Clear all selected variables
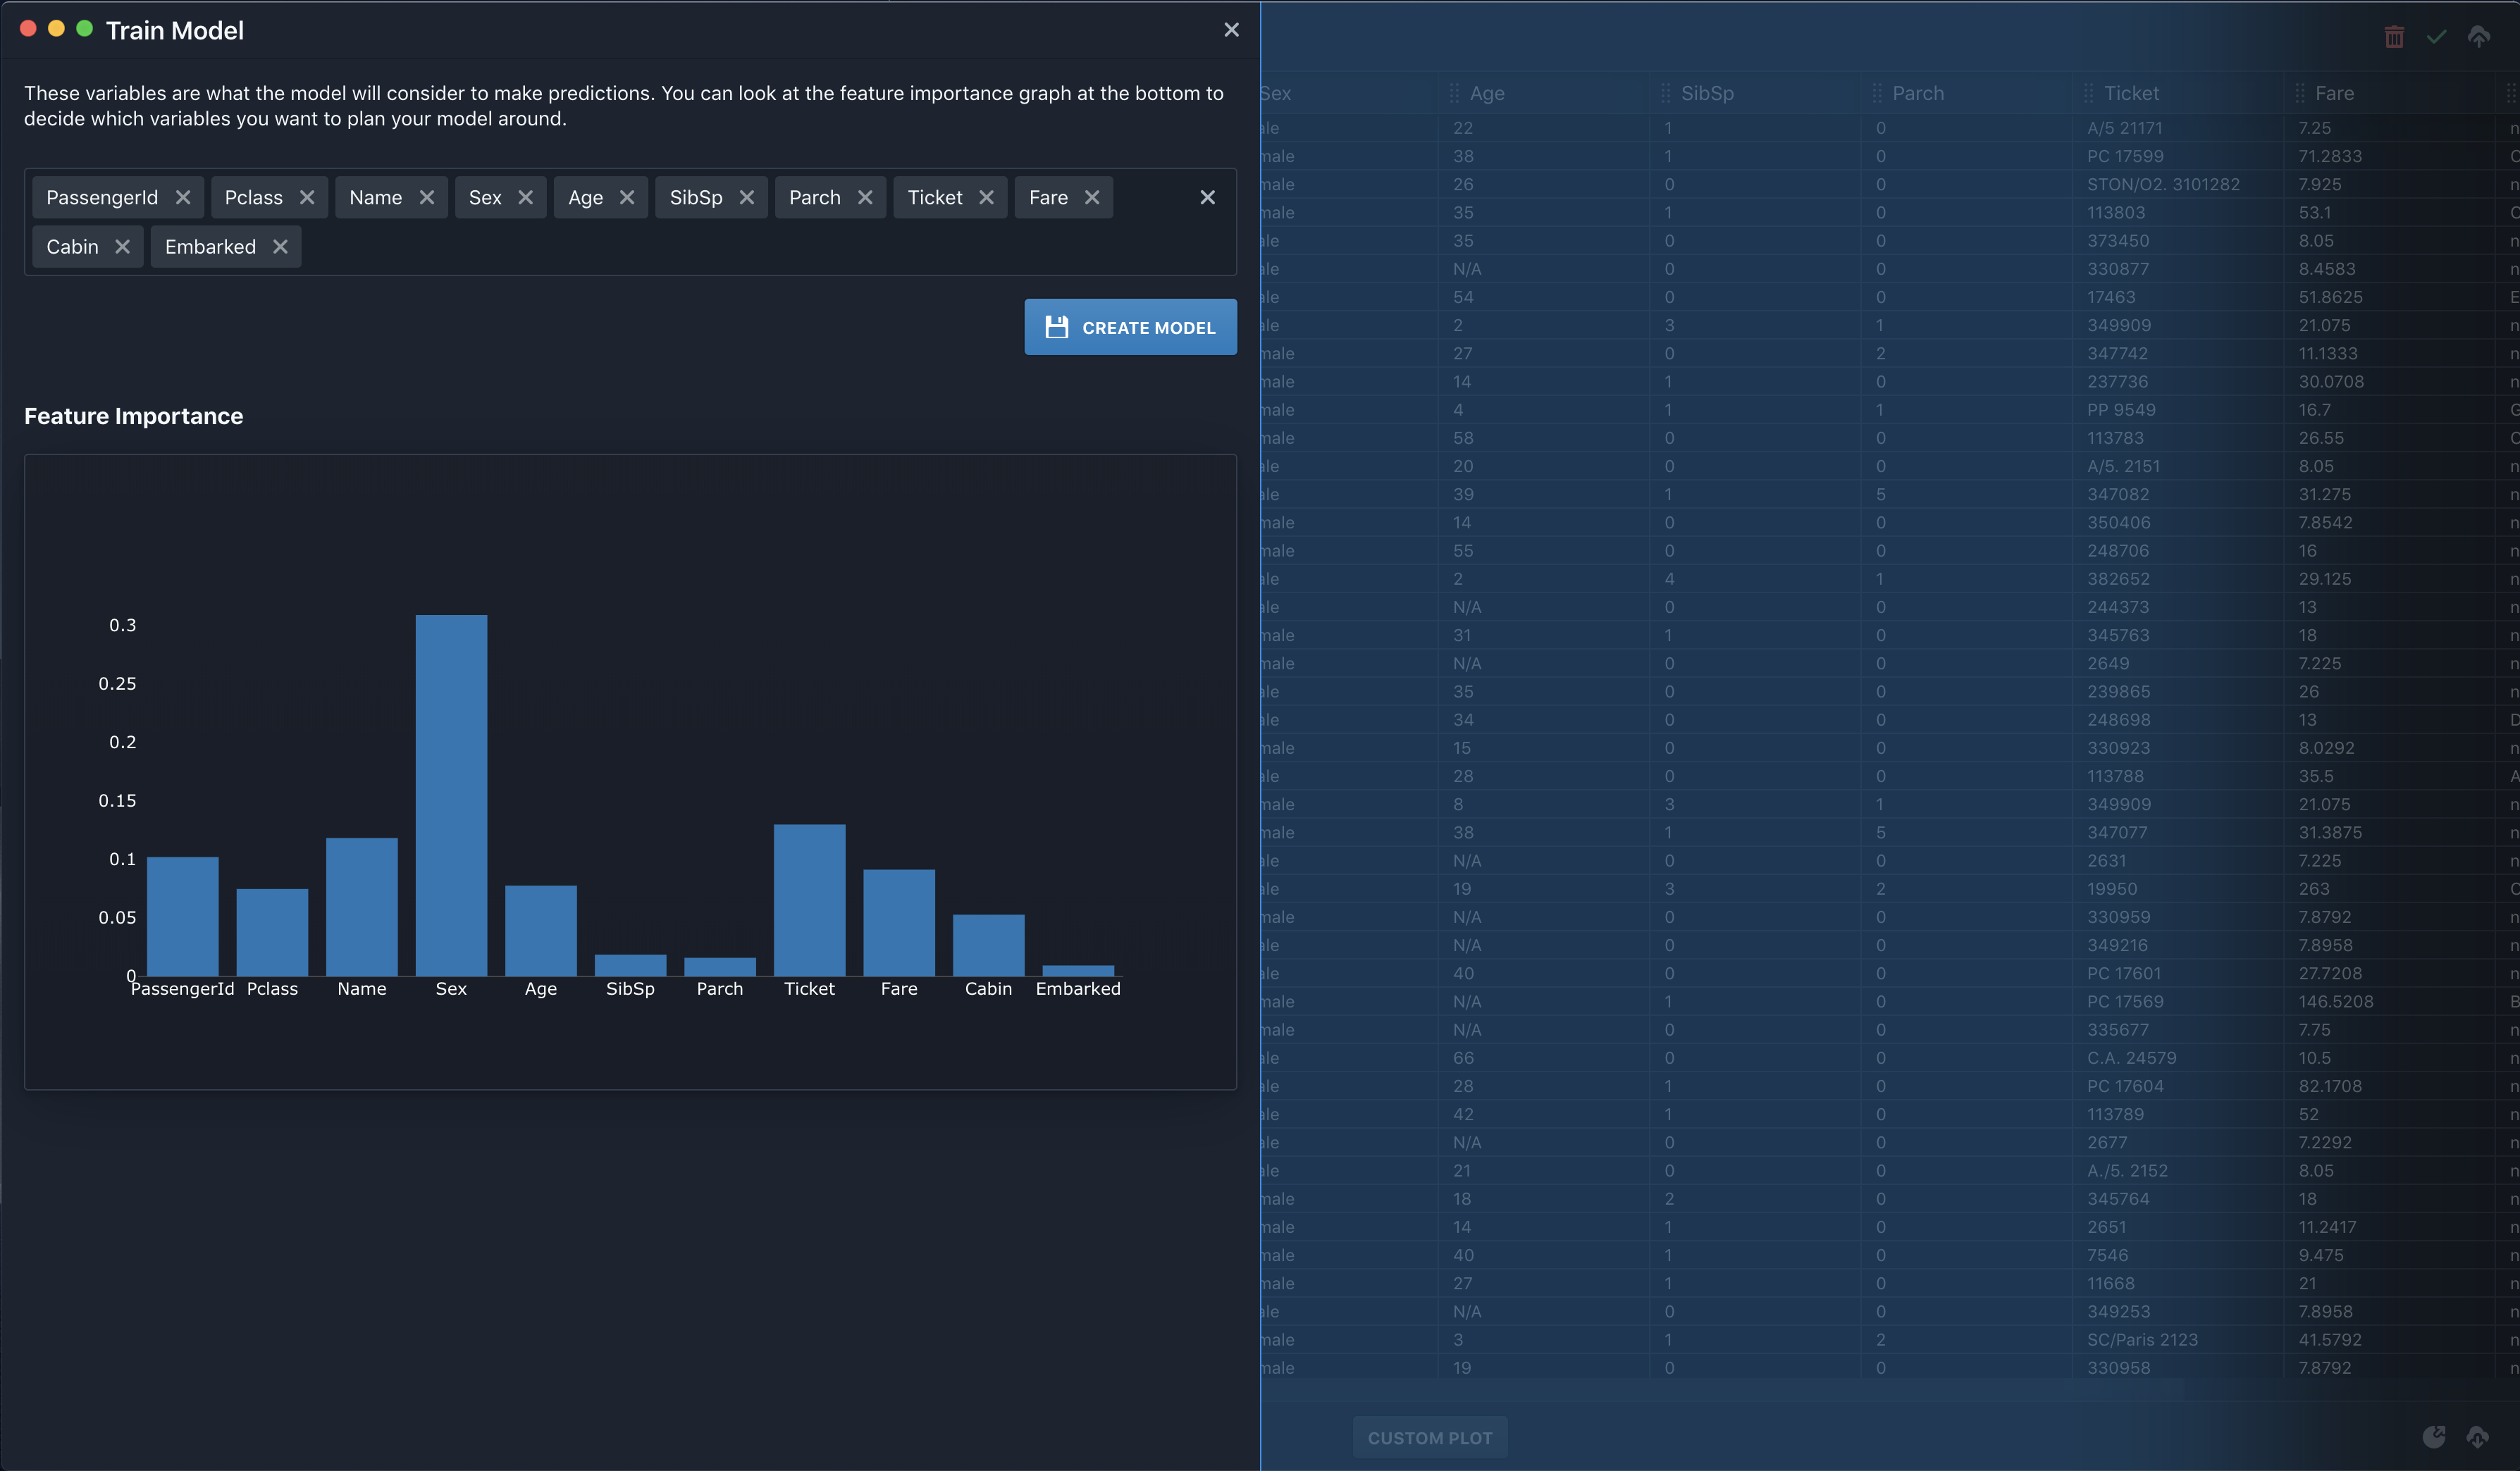Screen dimensions: 2520x1471 1207,198
